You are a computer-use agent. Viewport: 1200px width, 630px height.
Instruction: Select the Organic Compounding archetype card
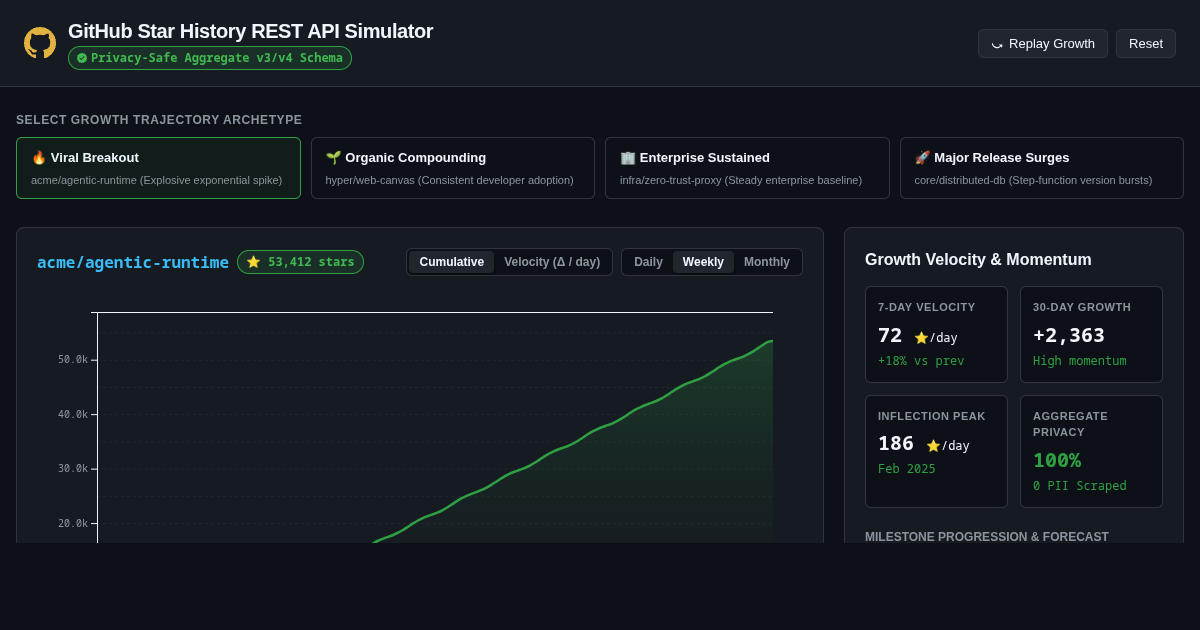pos(453,168)
